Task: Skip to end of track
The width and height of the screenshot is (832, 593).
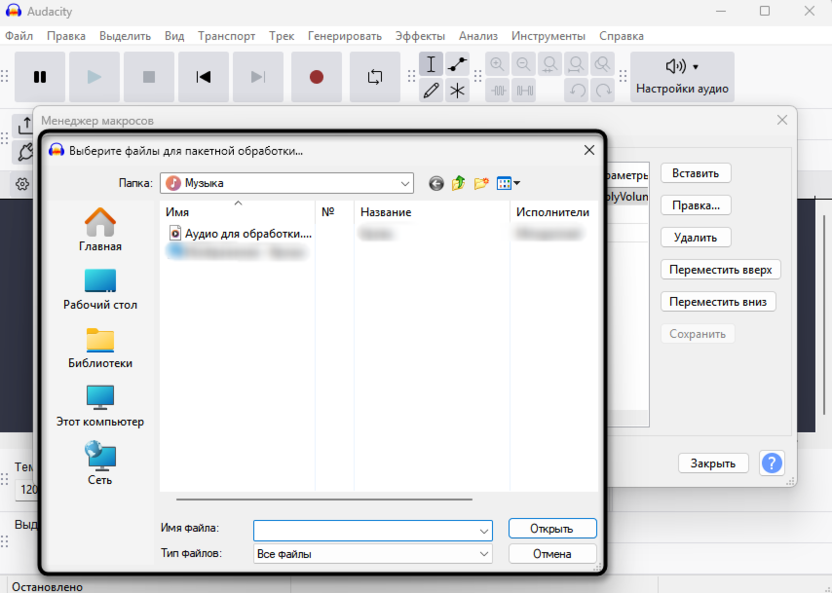Action: click(x=258, y=77)
